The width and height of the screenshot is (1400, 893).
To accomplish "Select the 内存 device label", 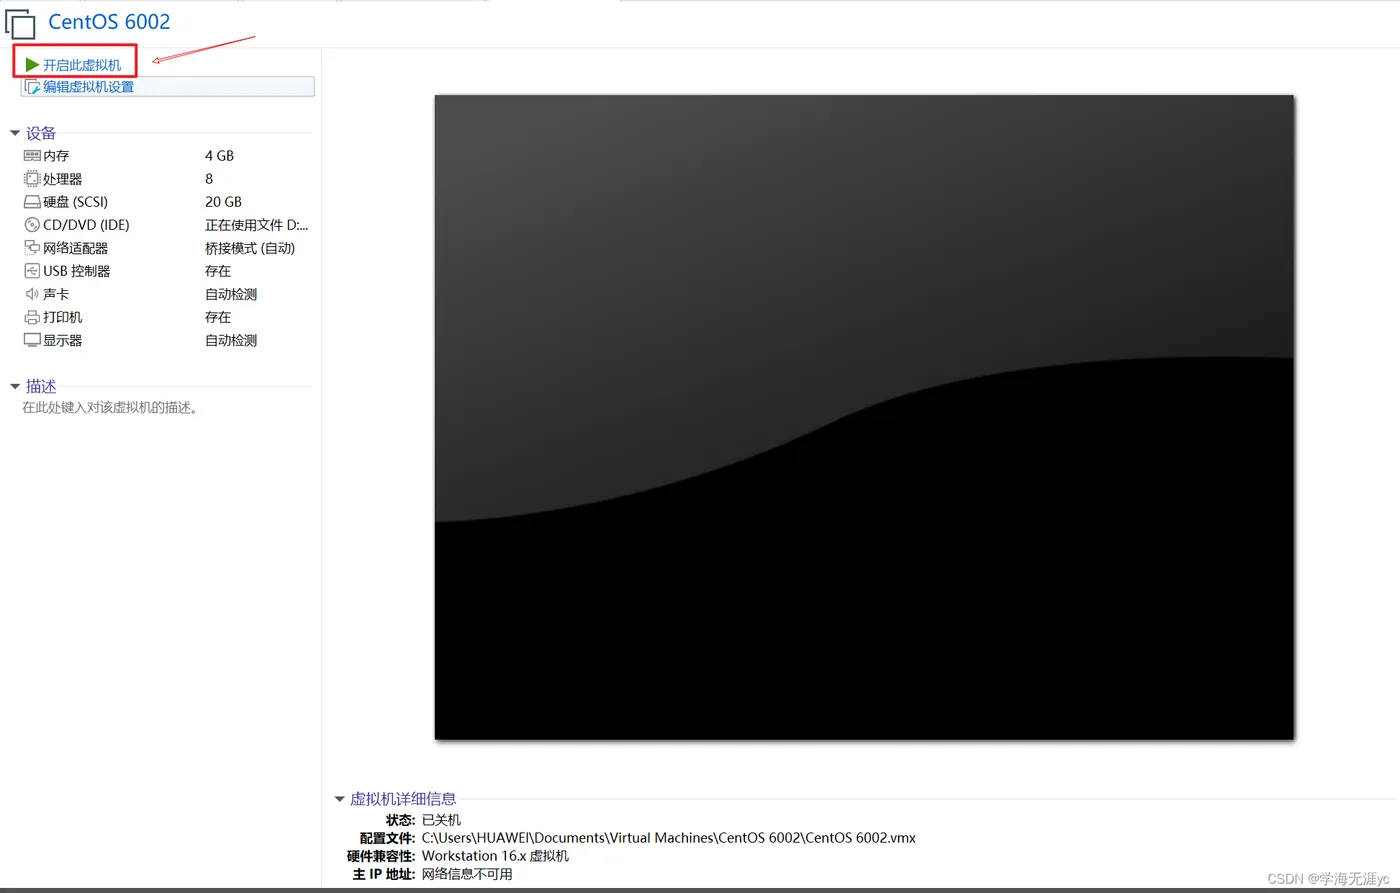I will tap(56, 156).
